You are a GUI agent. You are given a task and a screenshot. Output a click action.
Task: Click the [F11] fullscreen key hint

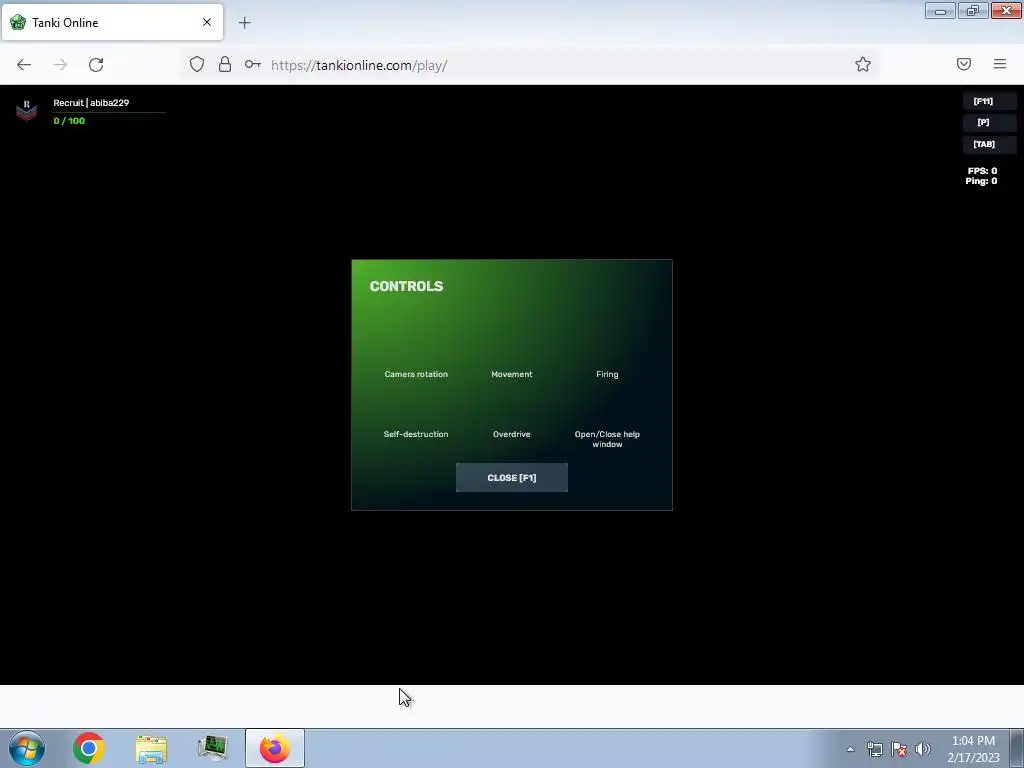(989, 101)
